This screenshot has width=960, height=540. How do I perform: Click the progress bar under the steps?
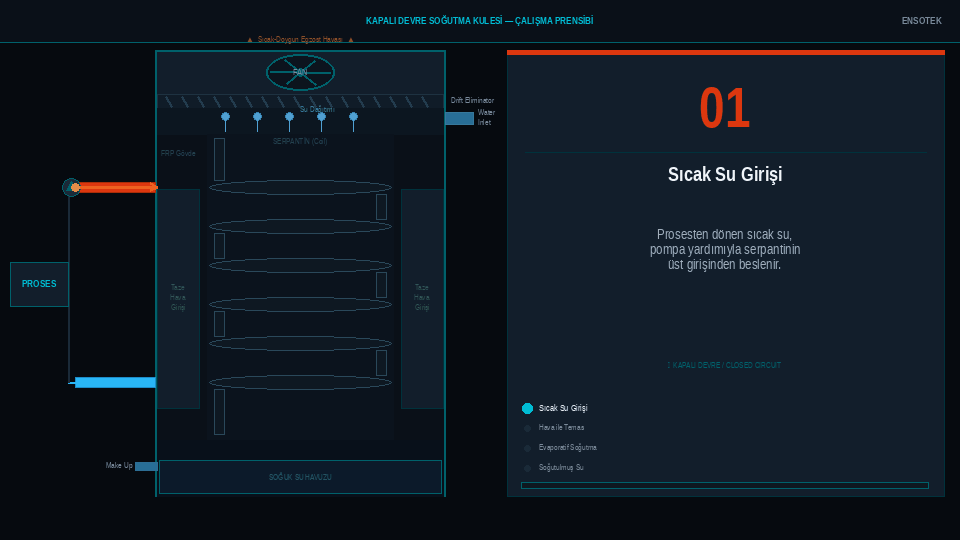click(724, 486)
